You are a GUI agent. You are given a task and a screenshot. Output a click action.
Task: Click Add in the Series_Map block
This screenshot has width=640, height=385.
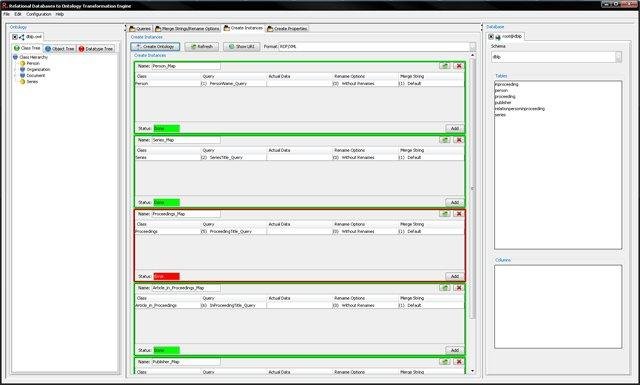point(455,202)
